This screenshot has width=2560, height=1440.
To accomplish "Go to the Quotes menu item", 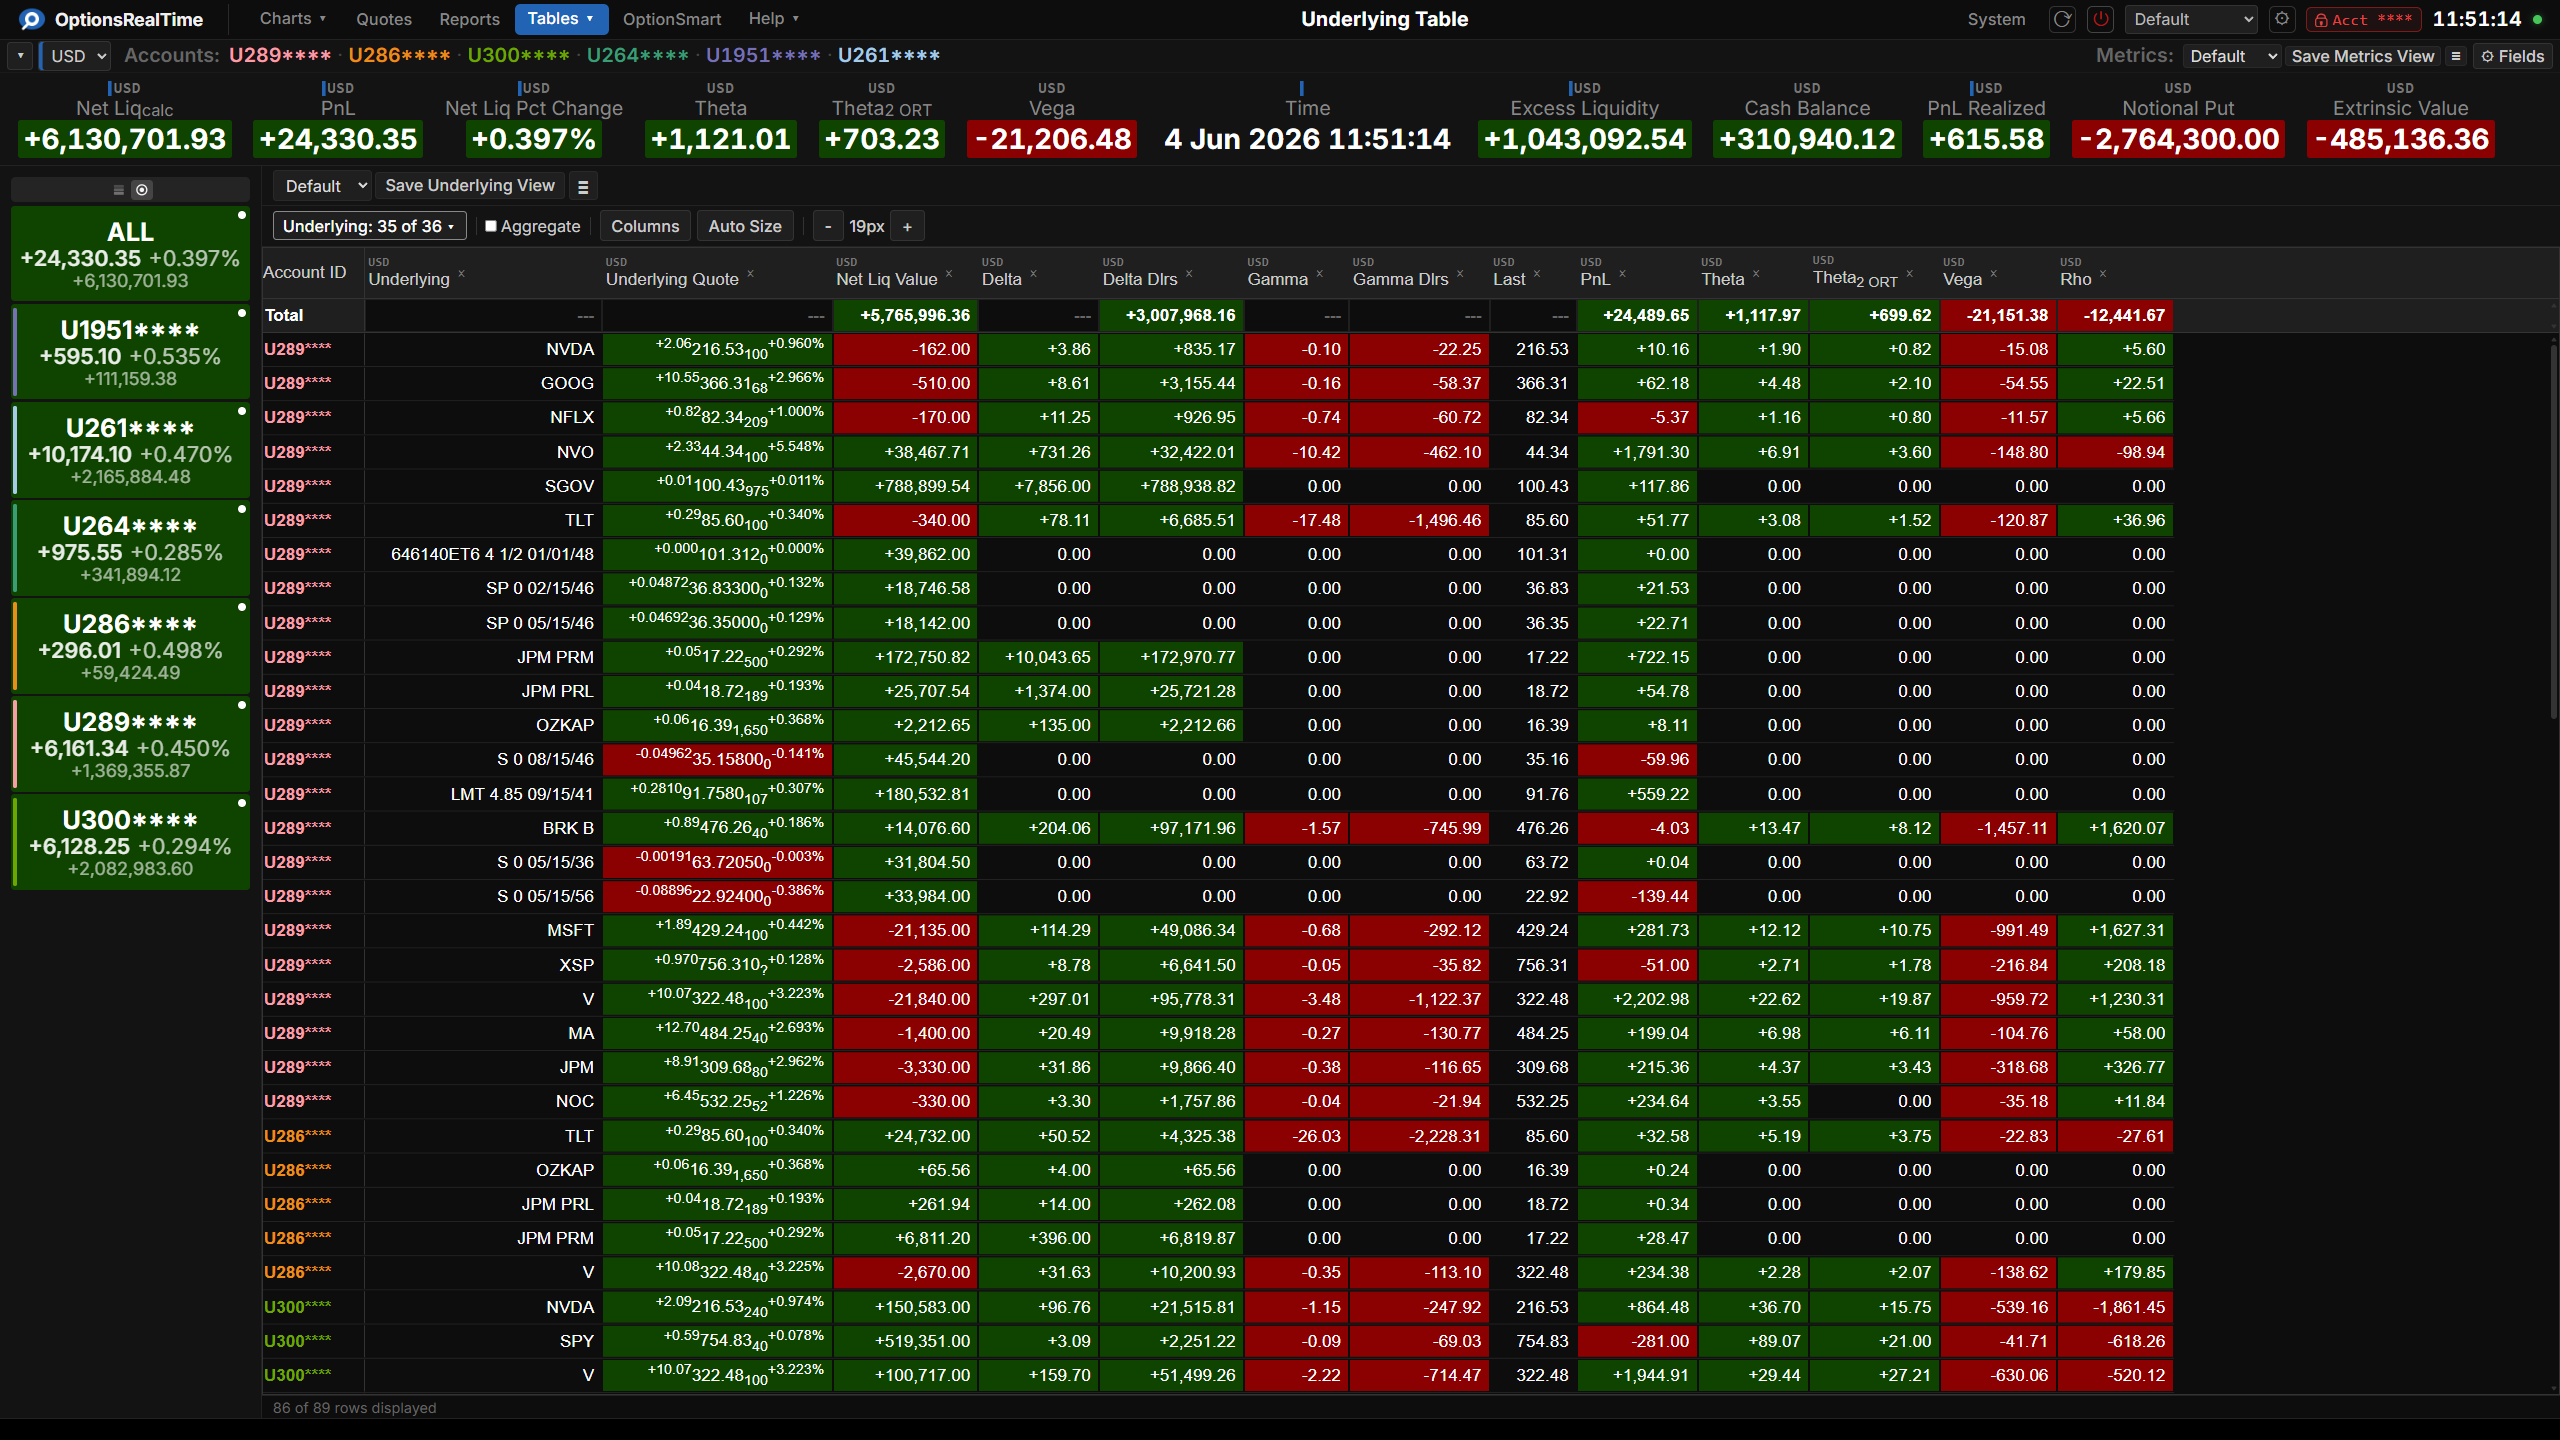I will pyautogui.click(x=384, y=19).
